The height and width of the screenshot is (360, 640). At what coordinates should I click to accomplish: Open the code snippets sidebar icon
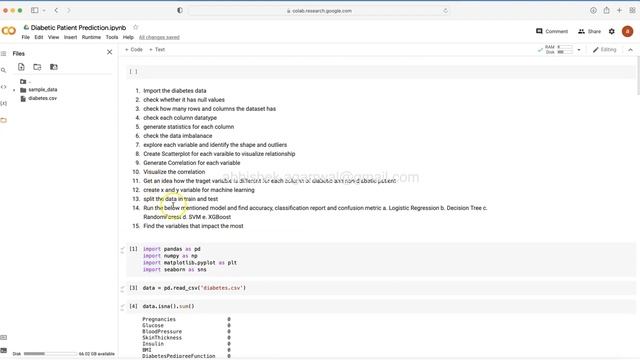(4, 87)
